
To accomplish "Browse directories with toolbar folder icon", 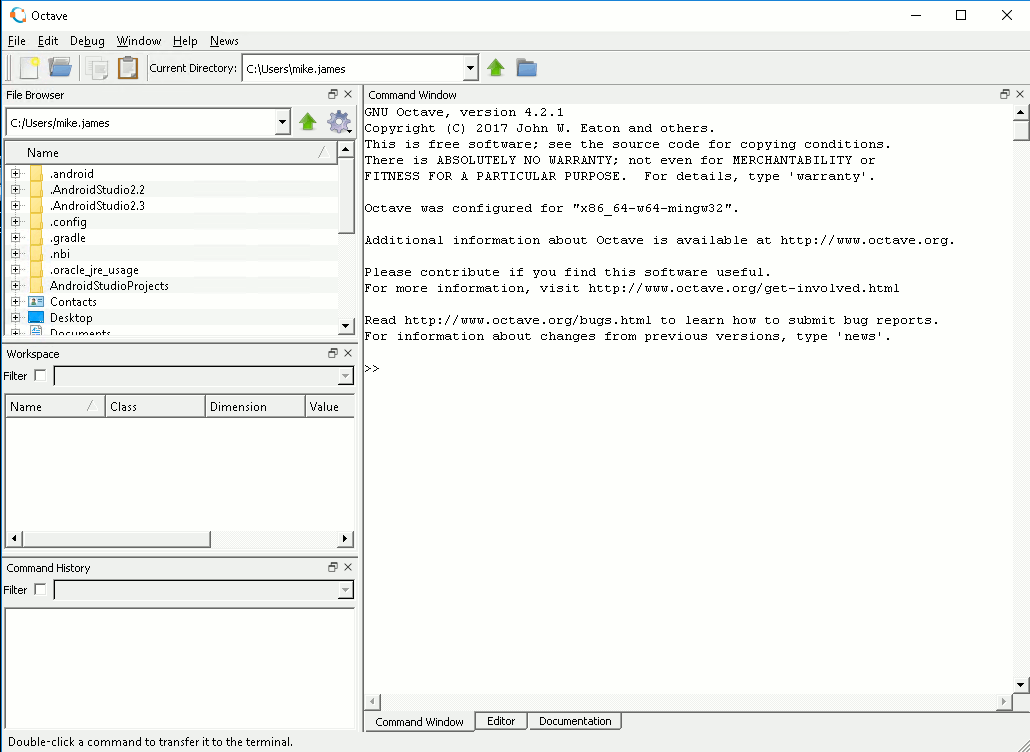I will coord(526,68).
